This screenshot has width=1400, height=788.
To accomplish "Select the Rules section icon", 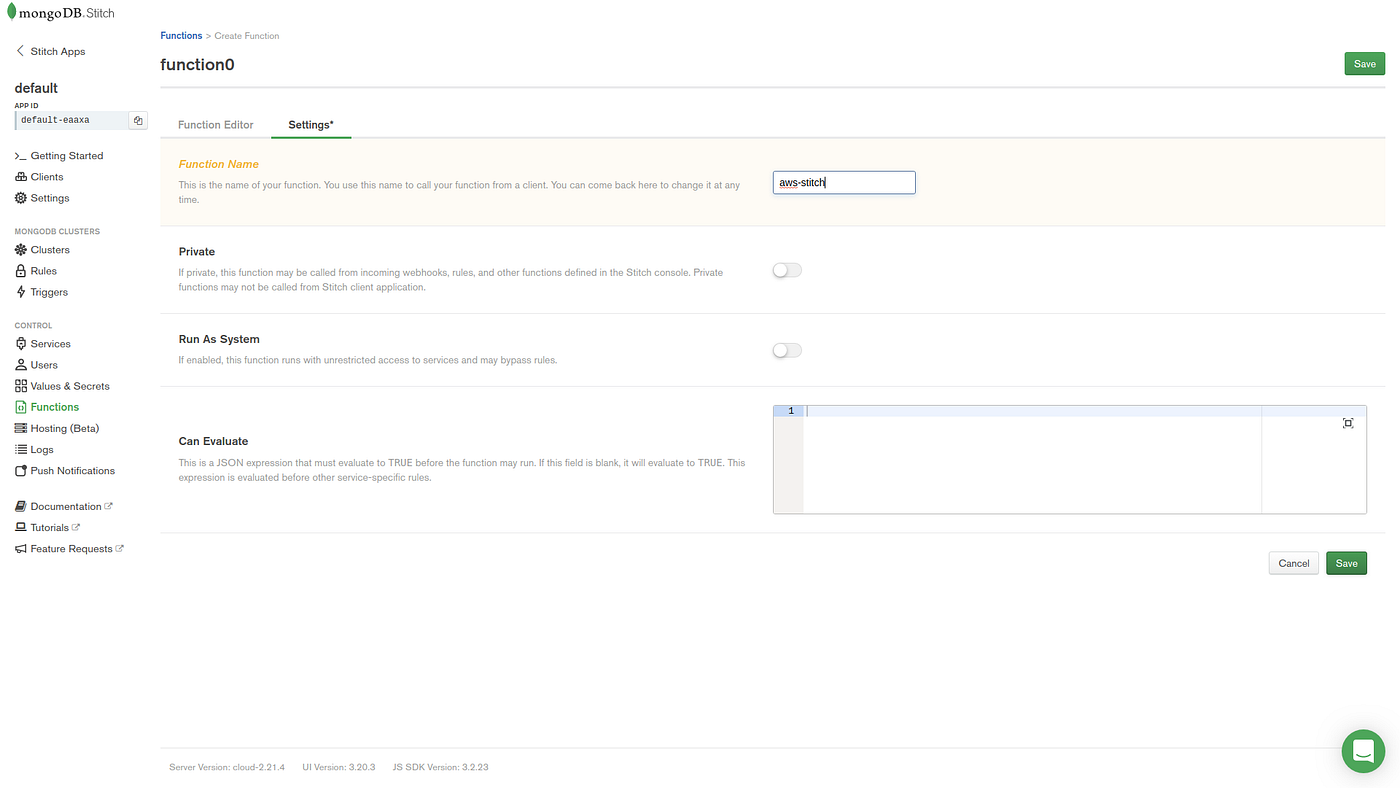I will click(19, 269).
